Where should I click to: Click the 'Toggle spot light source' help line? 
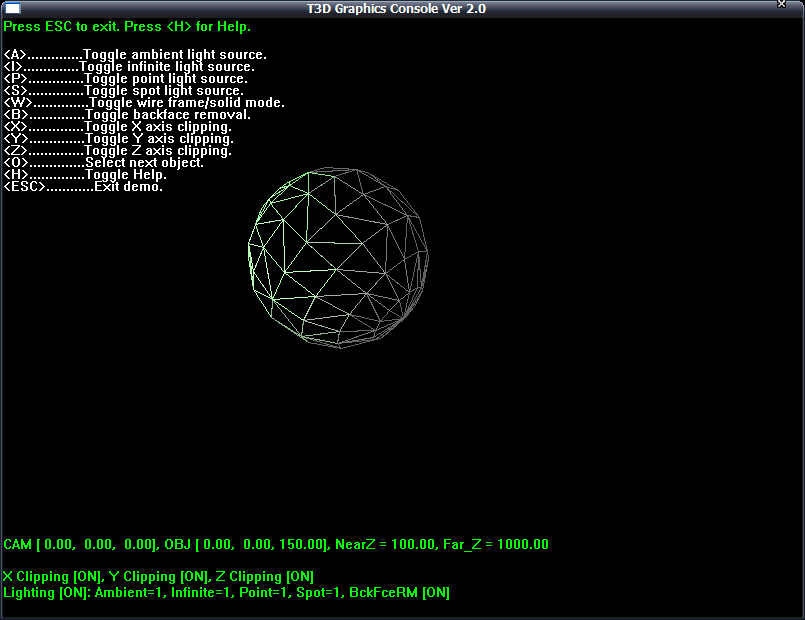[124, 91]
